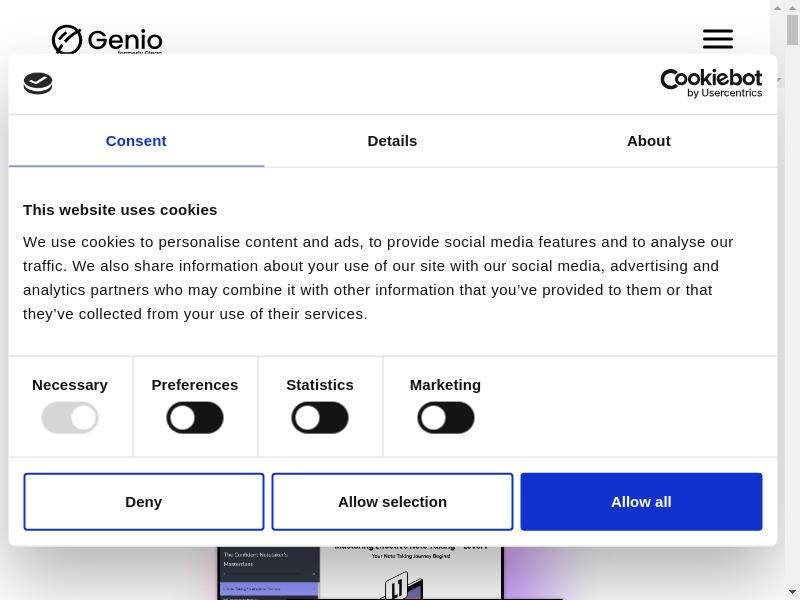Open the About tab
Viewport: 800px width, 600px height.
(648, 141)
